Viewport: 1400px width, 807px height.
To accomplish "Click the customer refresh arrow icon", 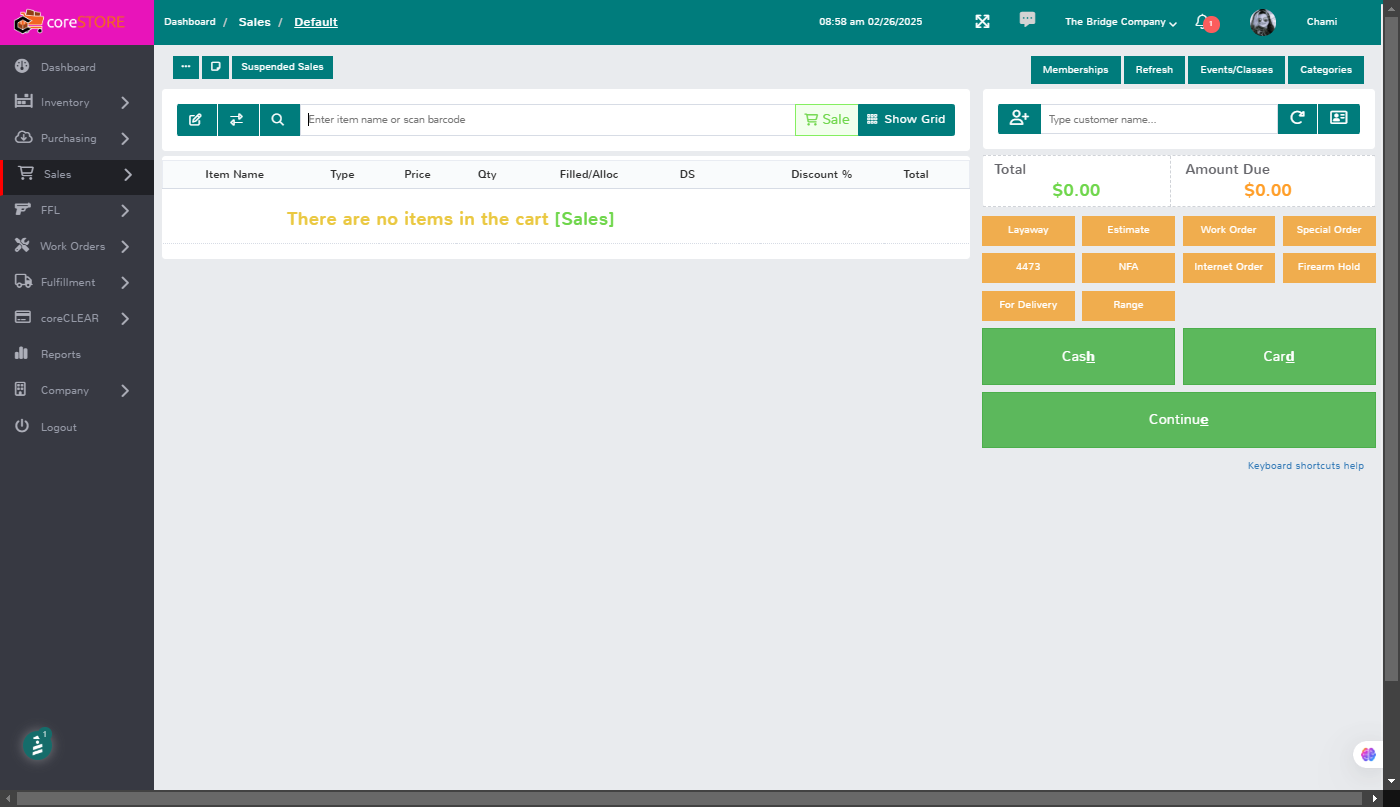I will click(1297, 118).
